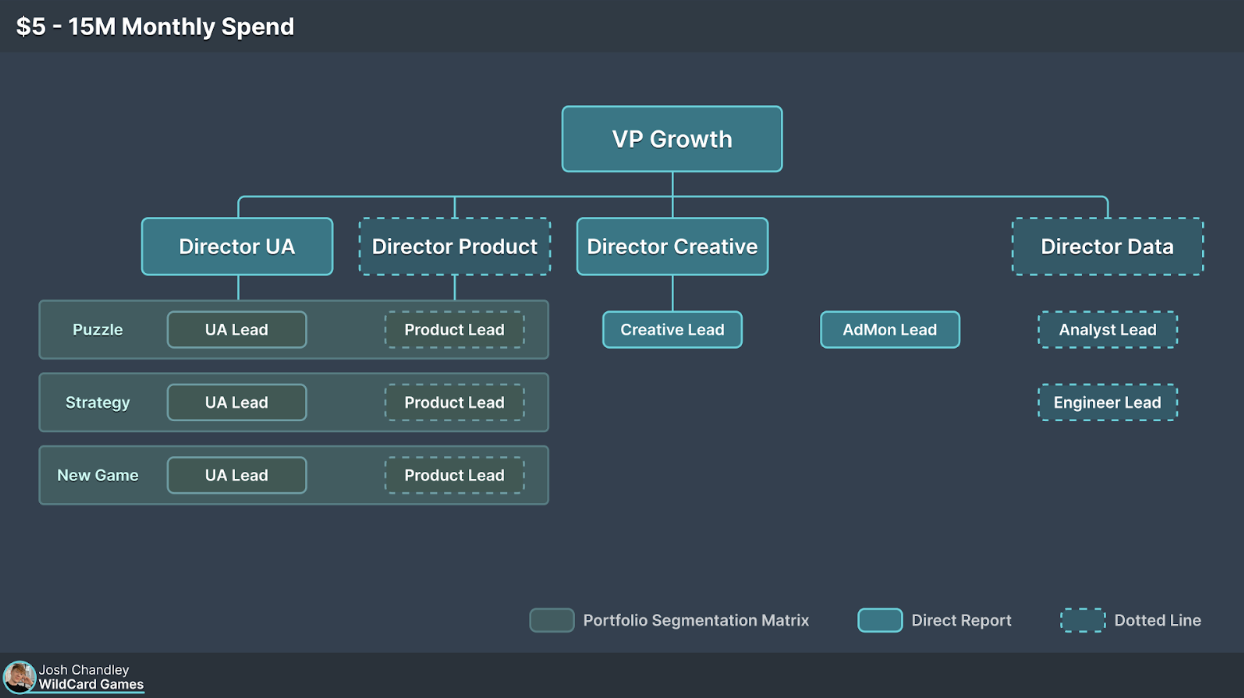Screen dimensions: 1244x698
Task: Click the Dotted Line legend swatch
Action: pos(1083,620)
